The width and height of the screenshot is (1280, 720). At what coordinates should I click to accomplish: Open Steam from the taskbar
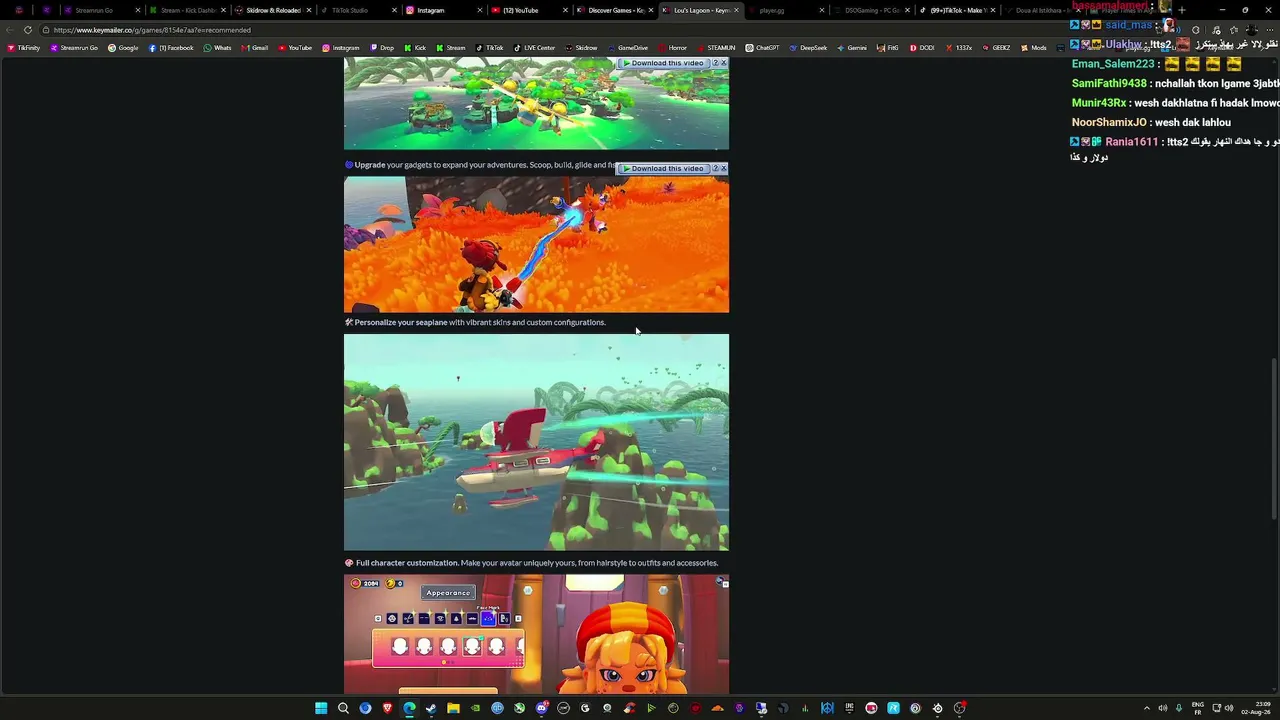pos(431,708)
